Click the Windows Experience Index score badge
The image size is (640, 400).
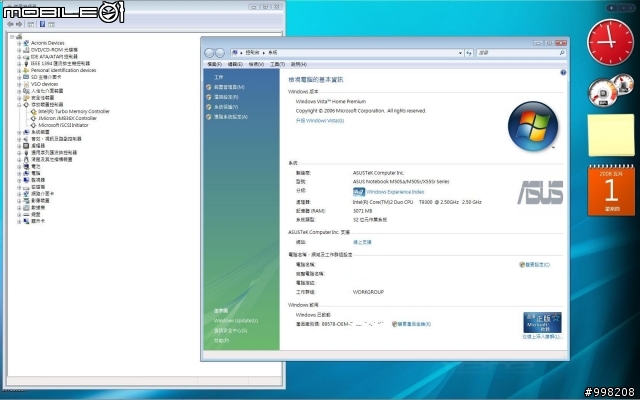click(x=359, y=192)
